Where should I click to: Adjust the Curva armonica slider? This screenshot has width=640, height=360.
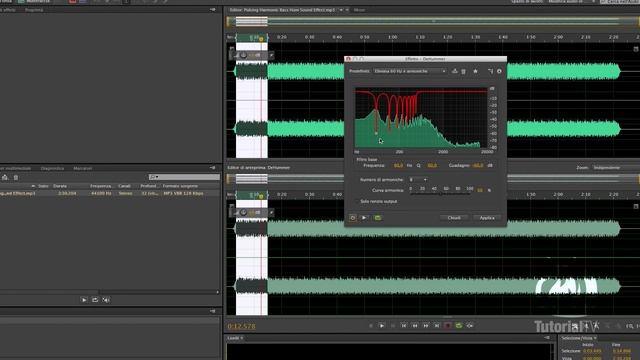[x=440, y=193]
